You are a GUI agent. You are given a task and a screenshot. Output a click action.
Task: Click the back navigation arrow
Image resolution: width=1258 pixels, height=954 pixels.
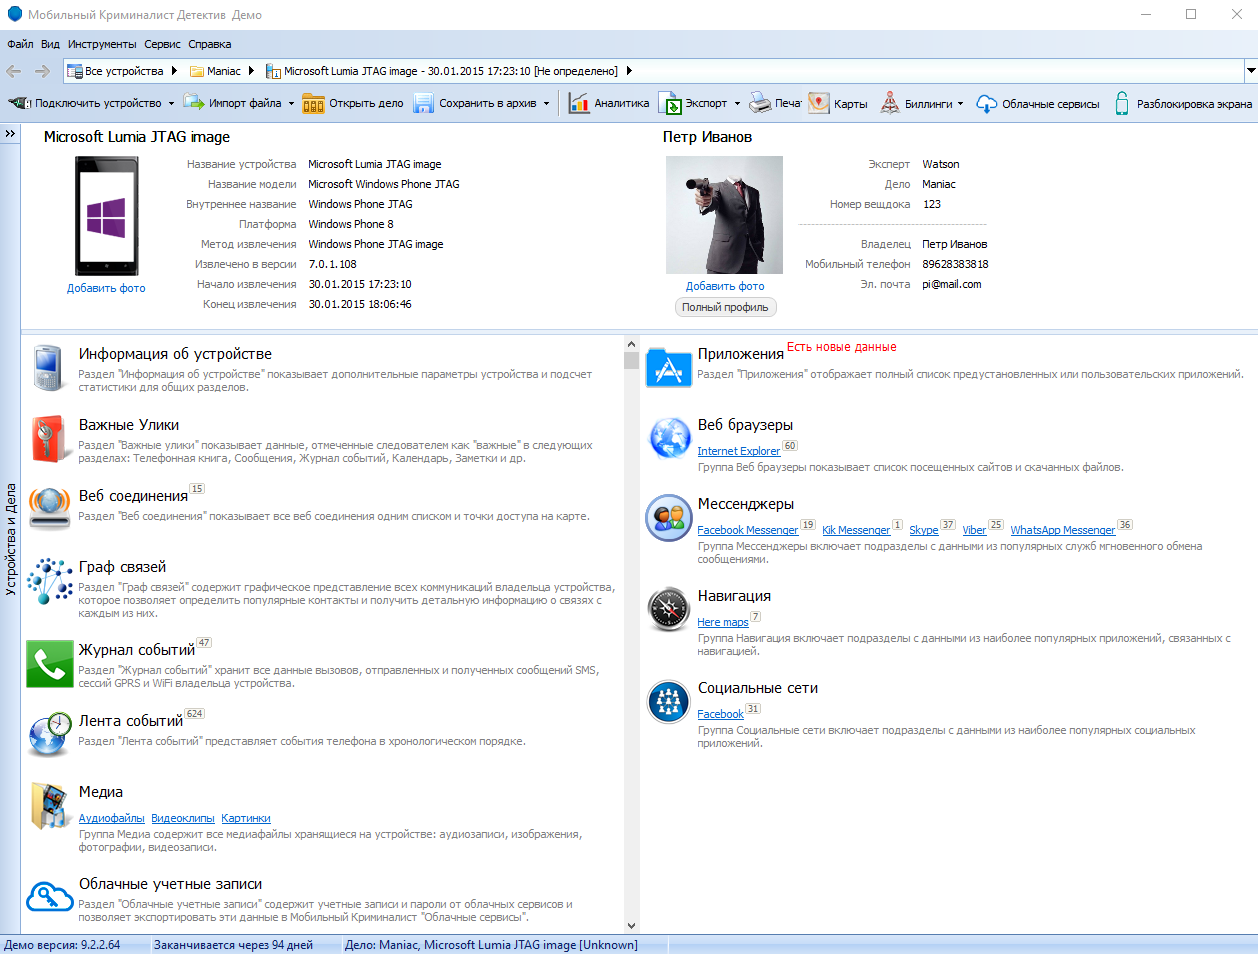click(14, 71)
